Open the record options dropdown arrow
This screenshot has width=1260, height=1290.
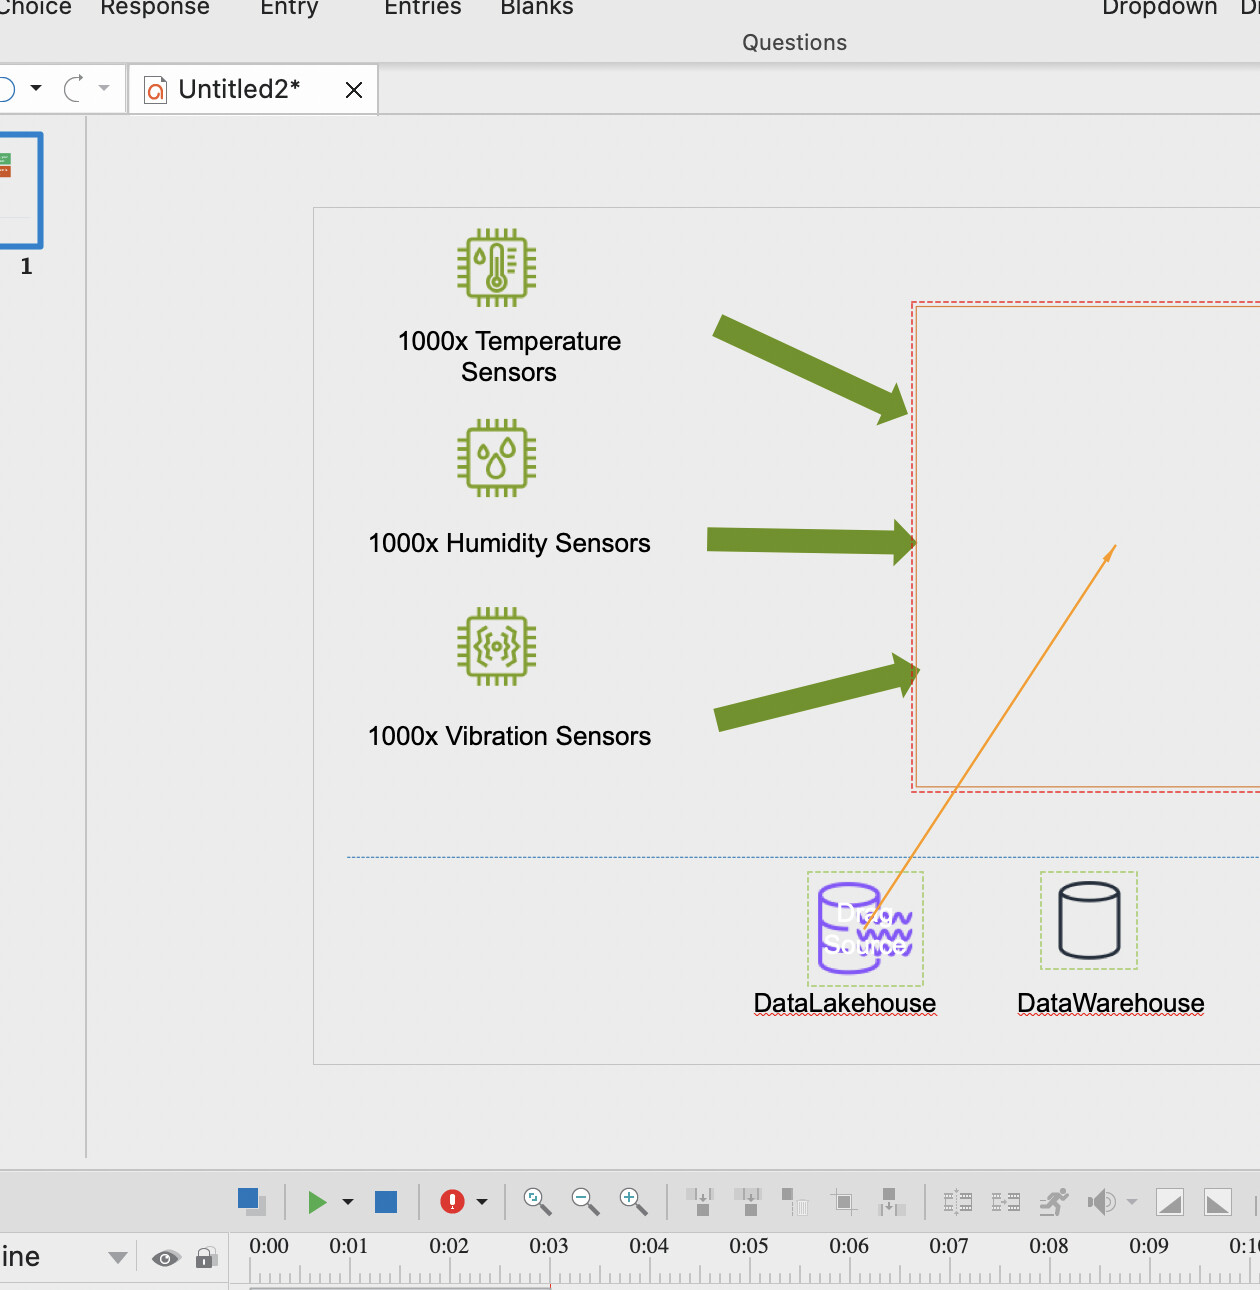pyautogui.click(x=482, y=1202)
